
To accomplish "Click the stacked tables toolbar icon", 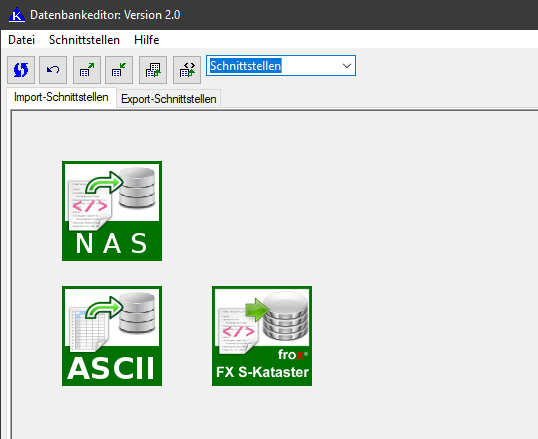I will tap(153, 70).
